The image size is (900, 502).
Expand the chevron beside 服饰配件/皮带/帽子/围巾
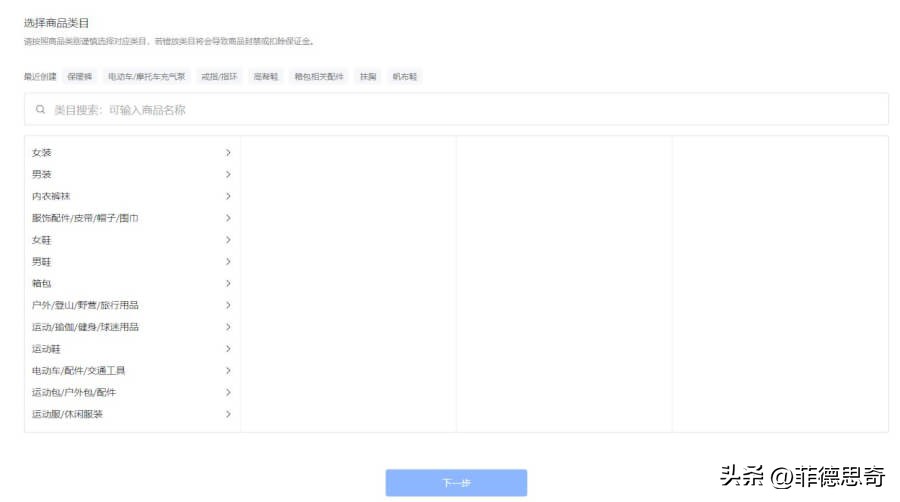(x=228, y=218)
